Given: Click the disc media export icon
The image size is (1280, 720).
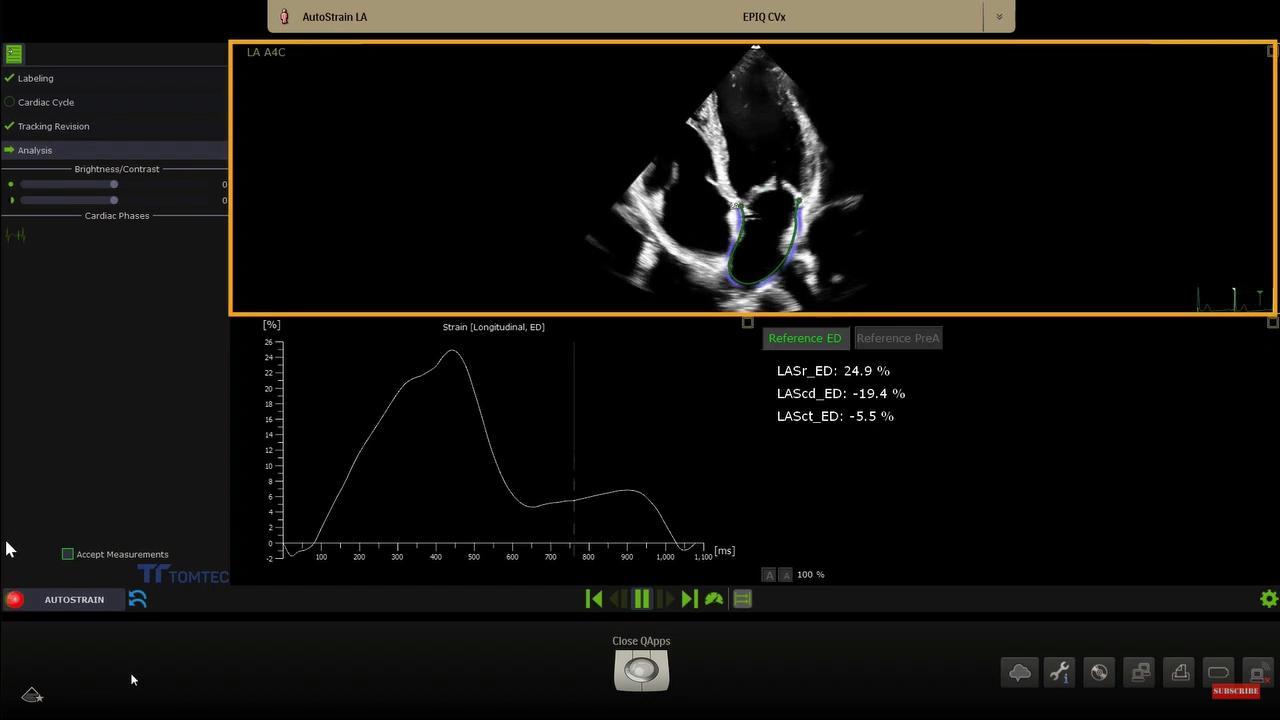Looking at the screenshot, I should coord(1099,673).
